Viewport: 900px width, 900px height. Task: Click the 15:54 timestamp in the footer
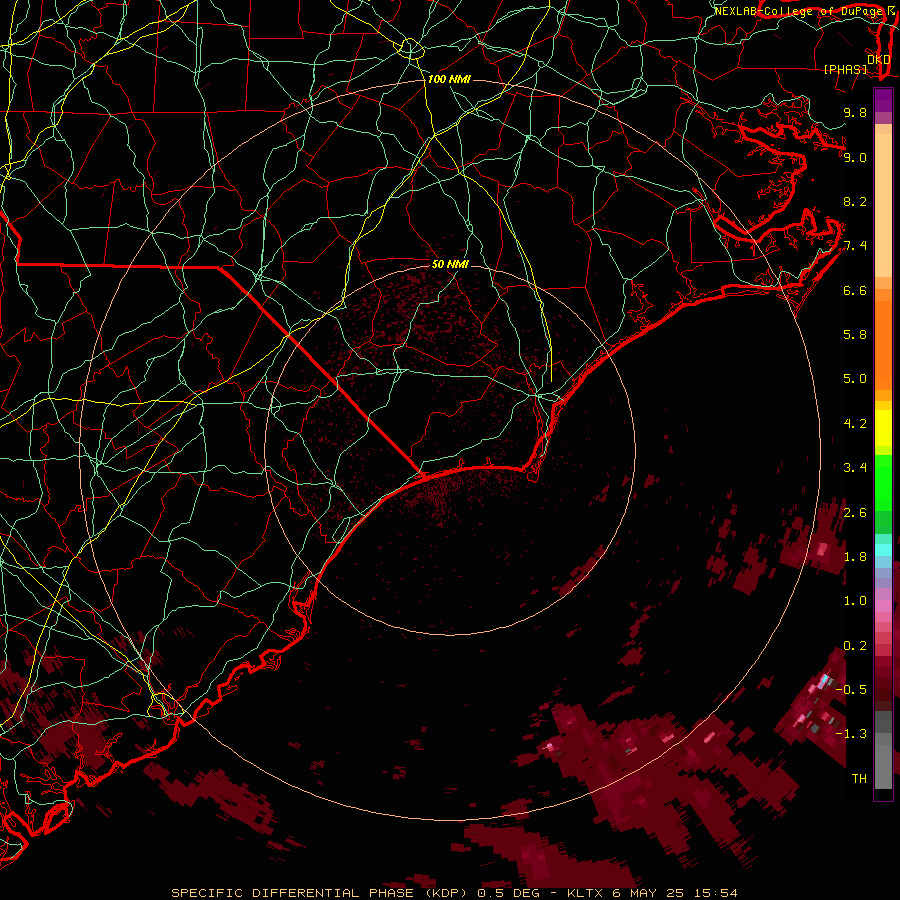point(717,893)
